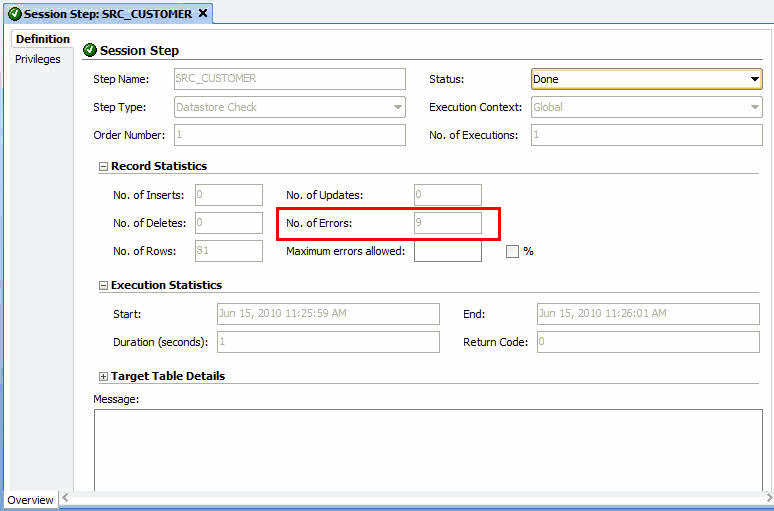Screen dimensions: 774x511
Task: Select the Definition tab
Action: click(42, 39)
